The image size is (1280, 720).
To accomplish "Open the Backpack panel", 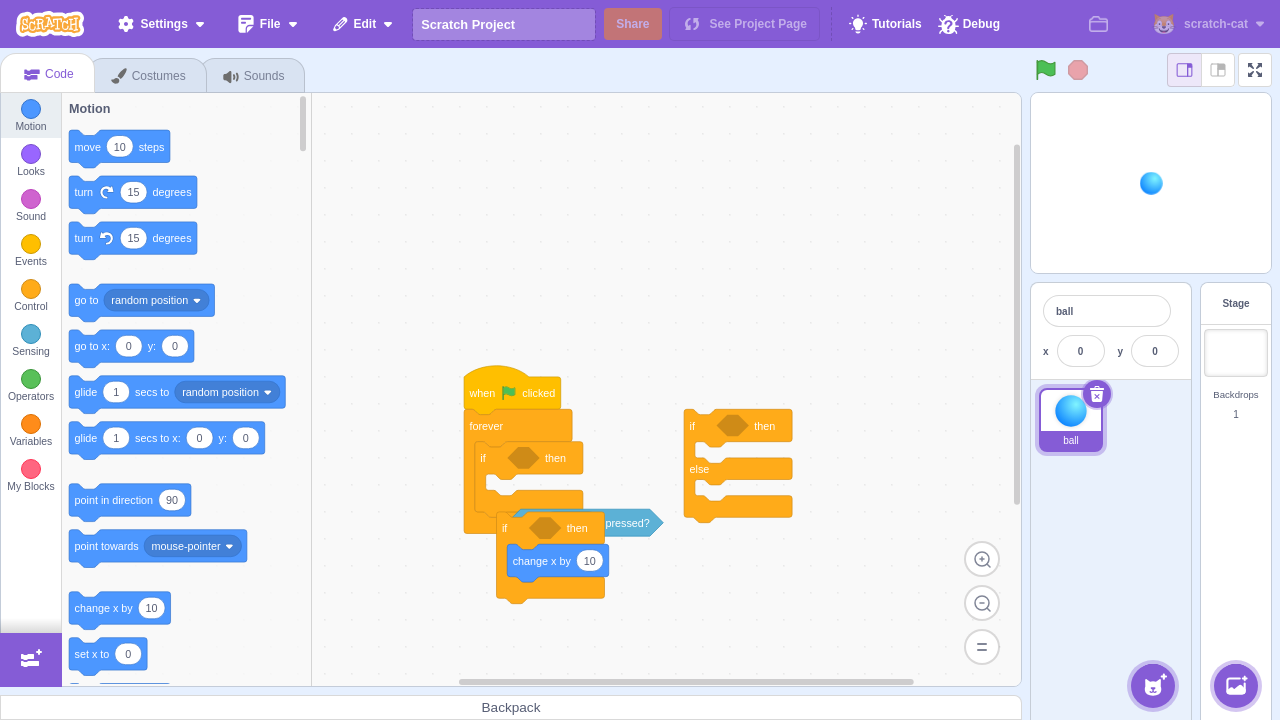I will (x=511, y=708).
